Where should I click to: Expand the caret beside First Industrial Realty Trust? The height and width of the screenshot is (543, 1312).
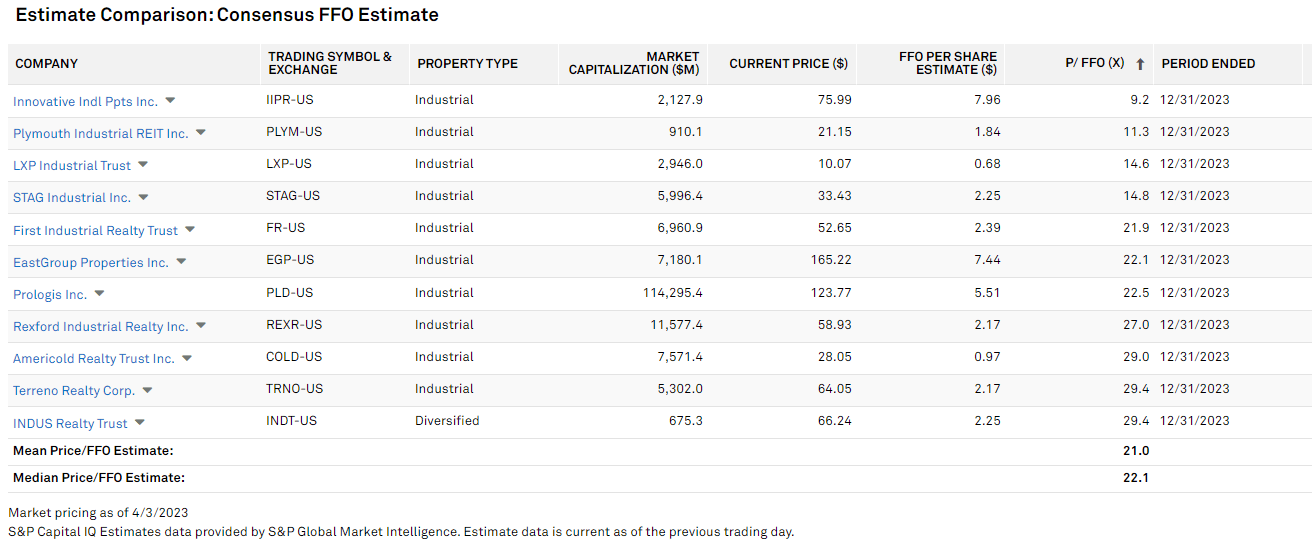(x=190, y=230)
